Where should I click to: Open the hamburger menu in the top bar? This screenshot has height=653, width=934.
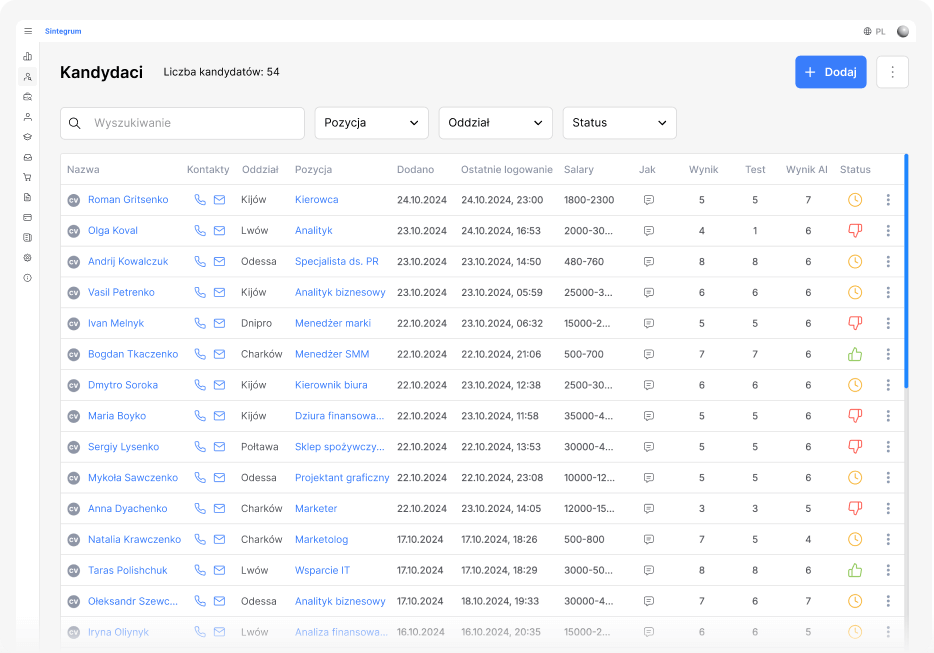tap(28, 31)
